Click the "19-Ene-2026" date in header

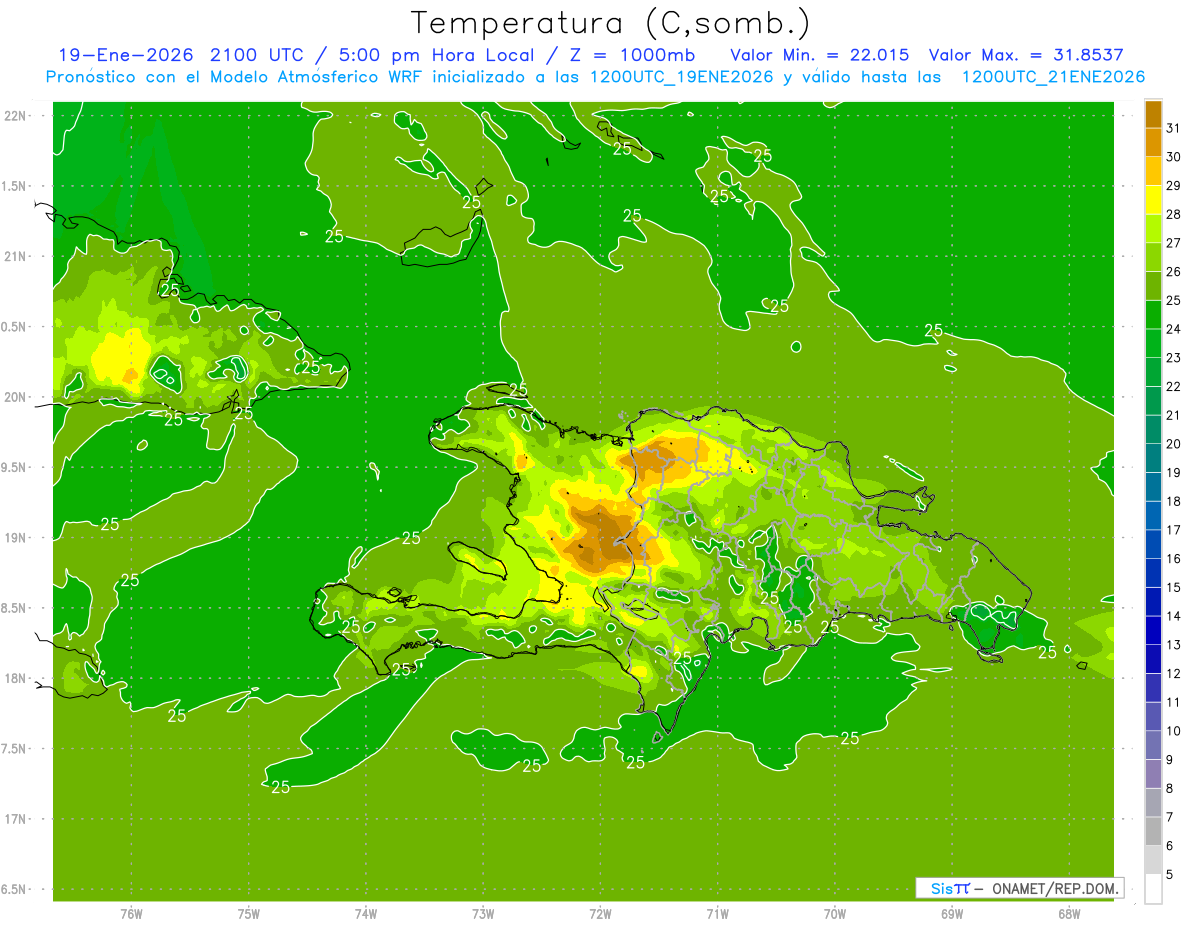tap(124, 55)
